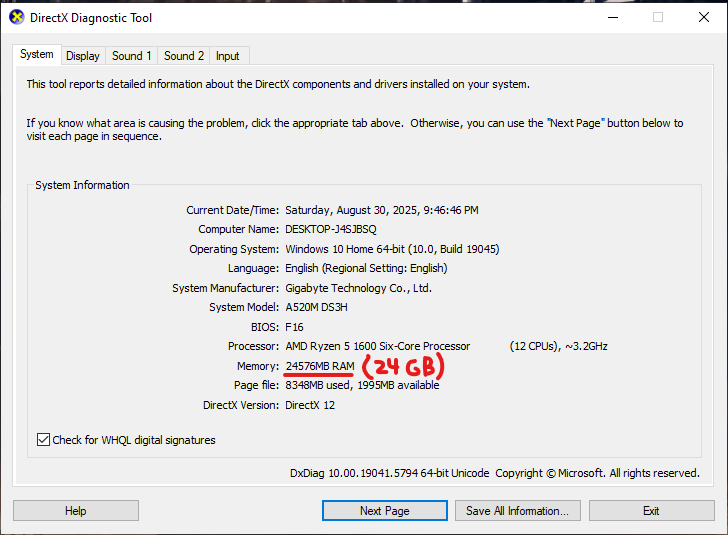Click the Language English regional setting value

(366, 268)
